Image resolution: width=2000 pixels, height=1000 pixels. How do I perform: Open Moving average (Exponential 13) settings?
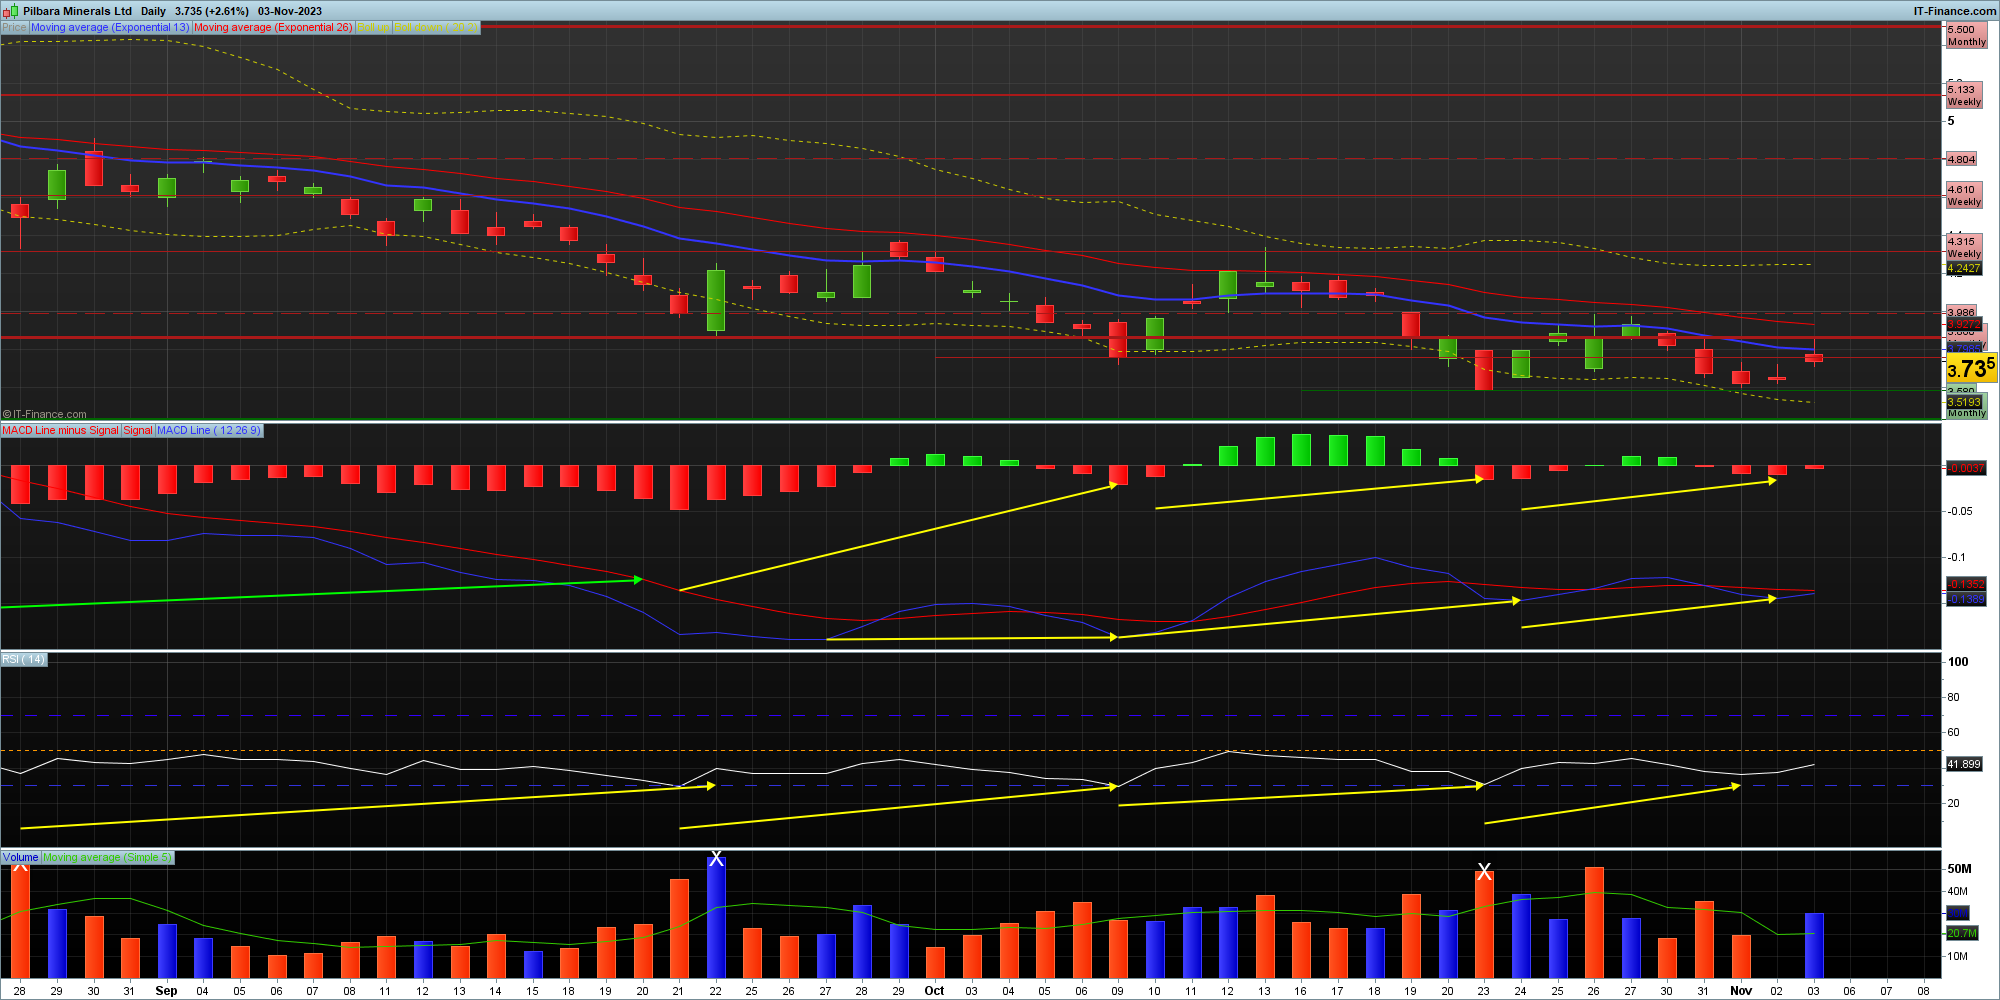pyautogui.click(x=110, y=28)
